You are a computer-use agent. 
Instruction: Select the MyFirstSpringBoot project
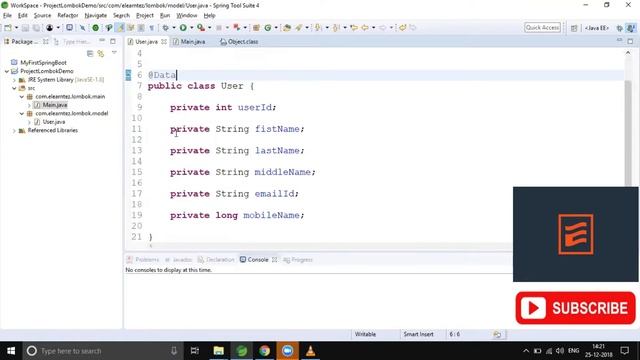(x=43, y=63)
